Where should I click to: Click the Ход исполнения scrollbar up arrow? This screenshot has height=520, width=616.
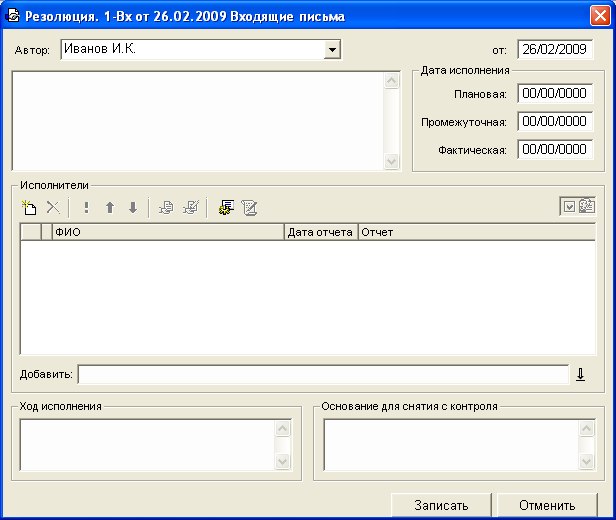pyautogui.click(x=283, y=428)
